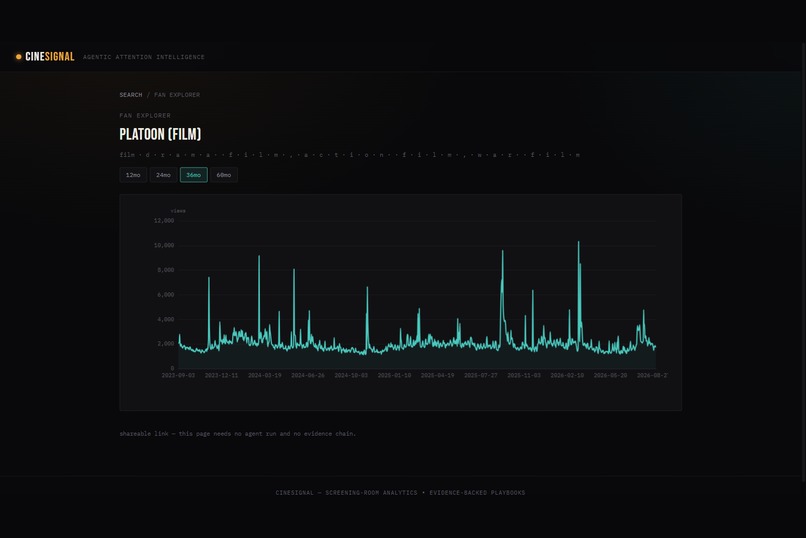Image resolution: width=806 pixels, height=538 pixels.
Task: Click the CineSignal logo
Action: 49,57
